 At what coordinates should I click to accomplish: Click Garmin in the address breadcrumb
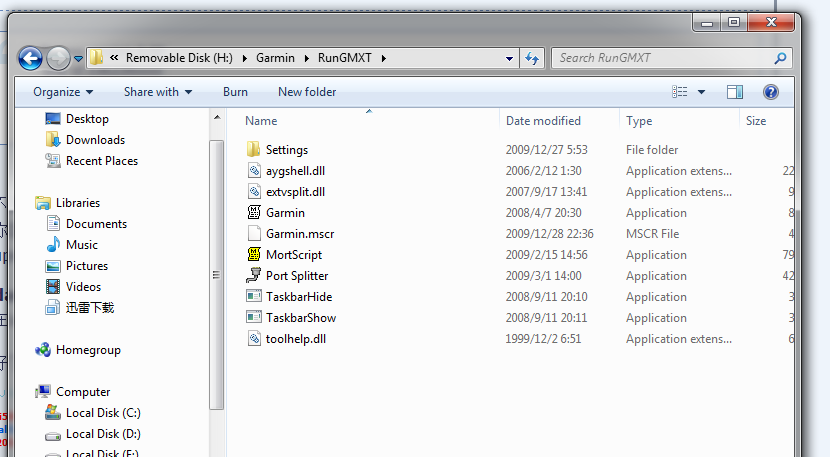pos(274,58)
